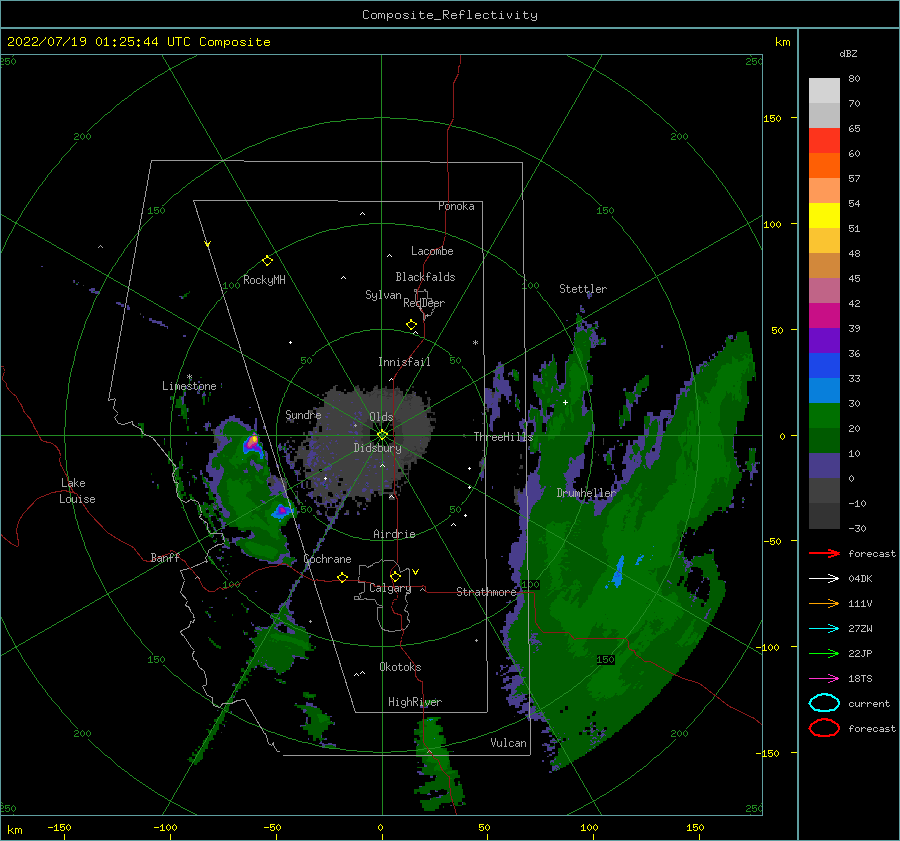Click the Didsbury city label
Image resolution: width=900 pixels, height=841 pixels.
point(378,448)
